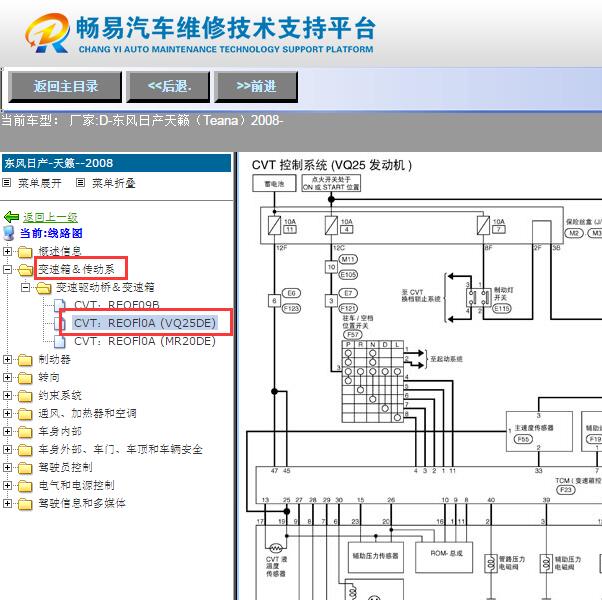Expand the 车身外部、车门 tree node

coord(7,450)
